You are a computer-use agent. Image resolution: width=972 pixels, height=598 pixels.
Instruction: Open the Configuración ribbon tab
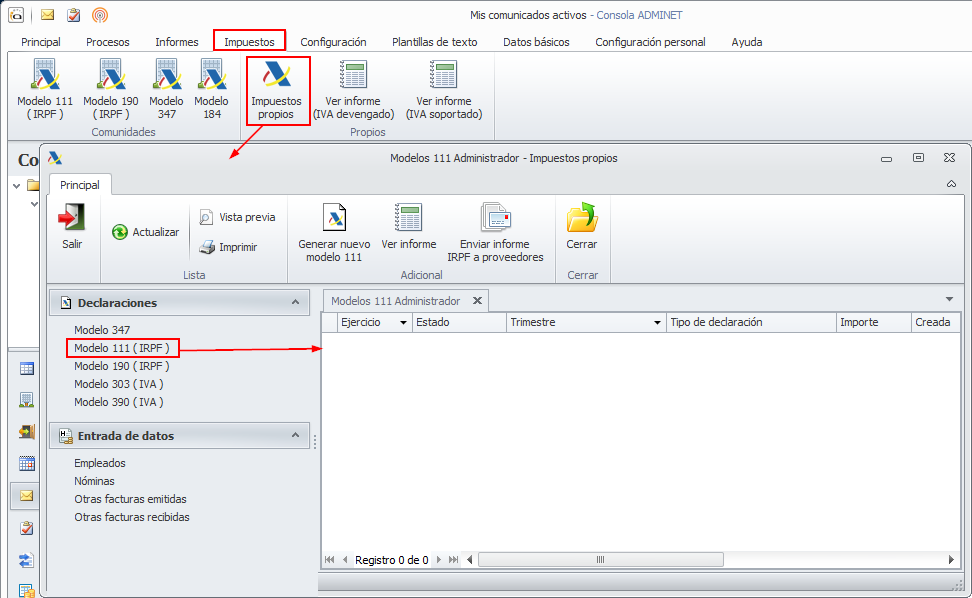pyautogui.click(x=334, y=42)
